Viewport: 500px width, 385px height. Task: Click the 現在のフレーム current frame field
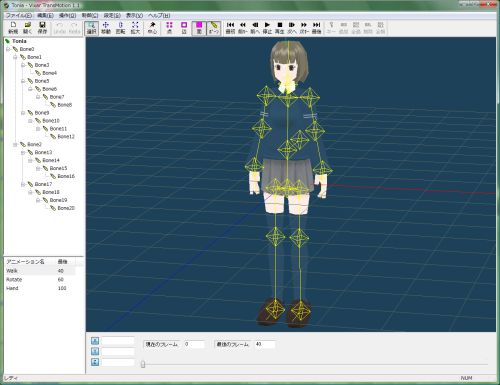tap(194, 344)
